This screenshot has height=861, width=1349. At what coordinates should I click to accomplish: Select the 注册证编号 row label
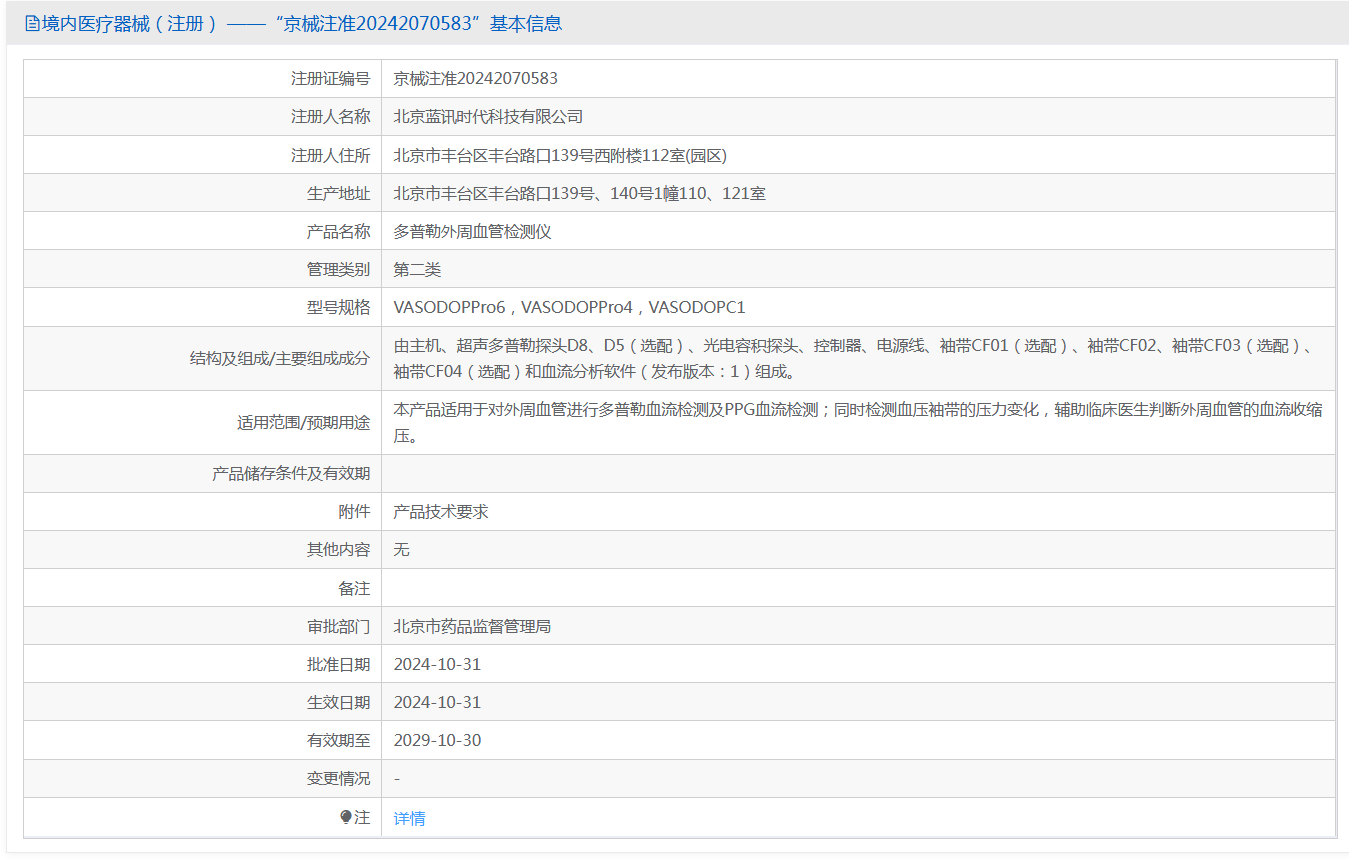pyautogui.click(x=330, y=78)
